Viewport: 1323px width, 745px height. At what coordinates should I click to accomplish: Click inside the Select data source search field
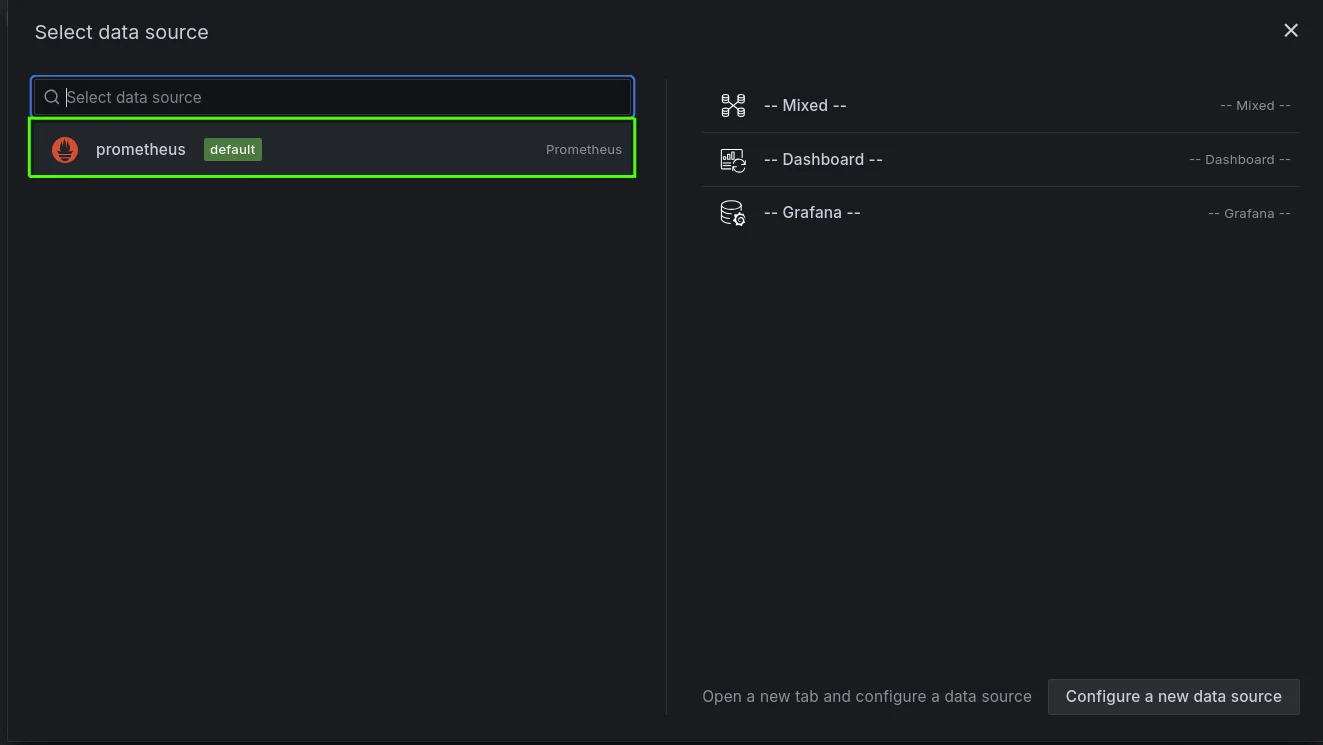(330, 96)
